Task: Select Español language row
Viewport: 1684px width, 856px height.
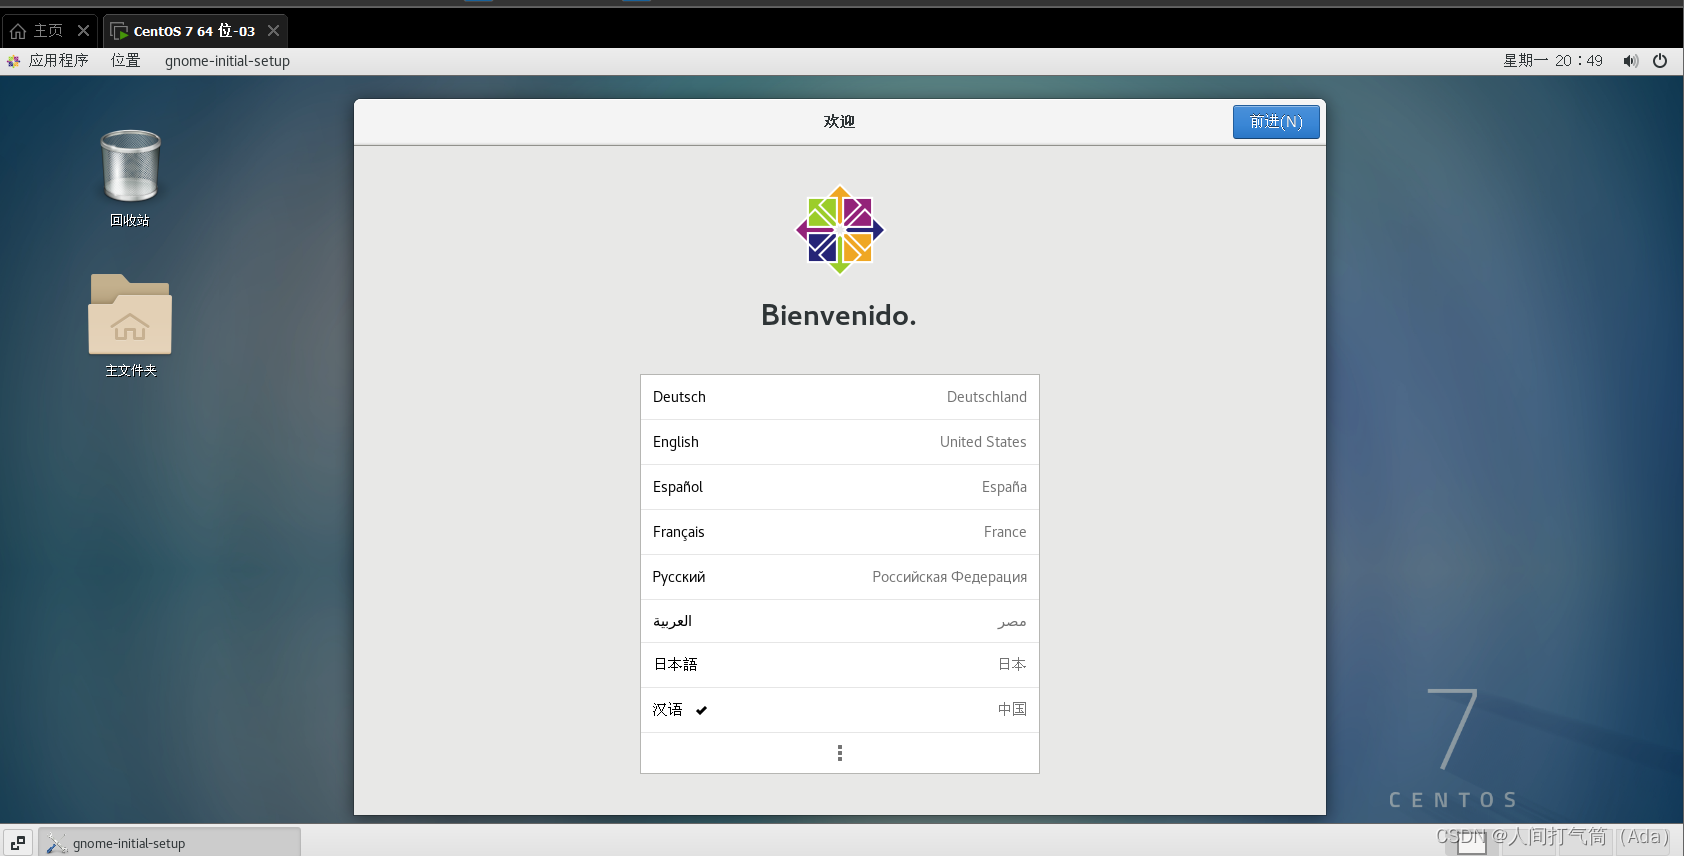Action: pyautogui.click(x=840, y=487)
